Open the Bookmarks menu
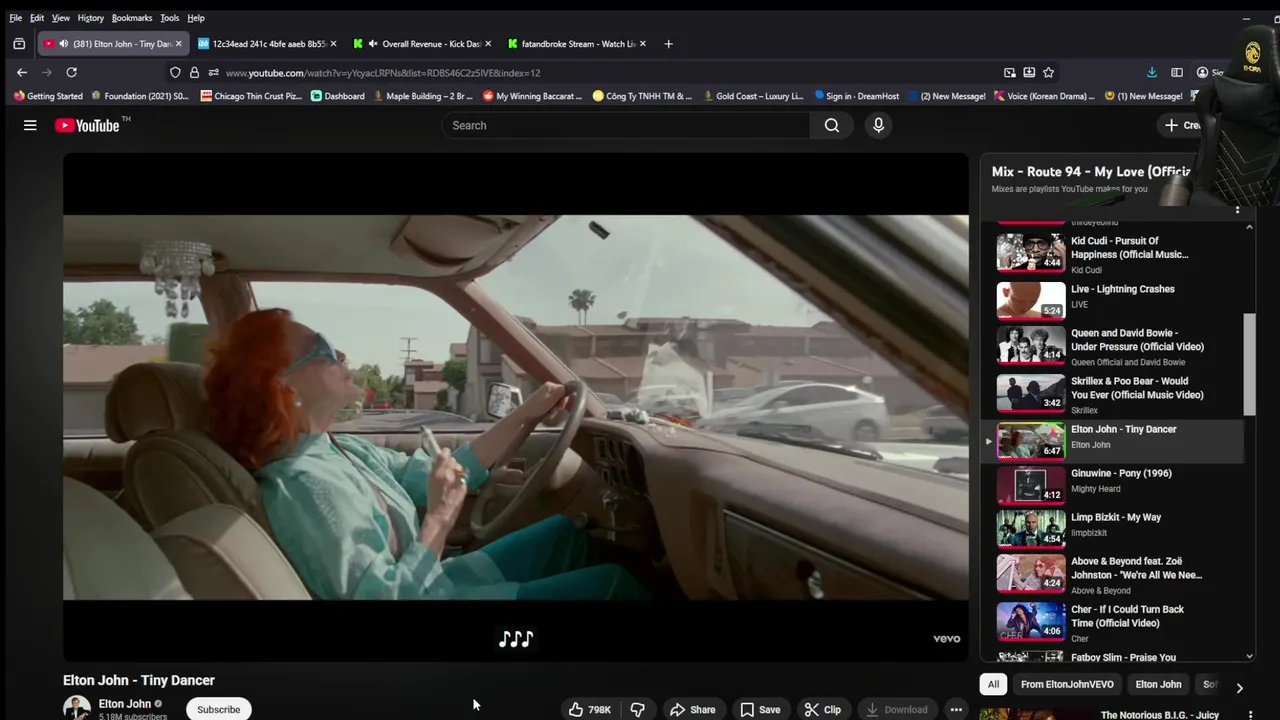The image size is (1280, 720). click(132, 18)
